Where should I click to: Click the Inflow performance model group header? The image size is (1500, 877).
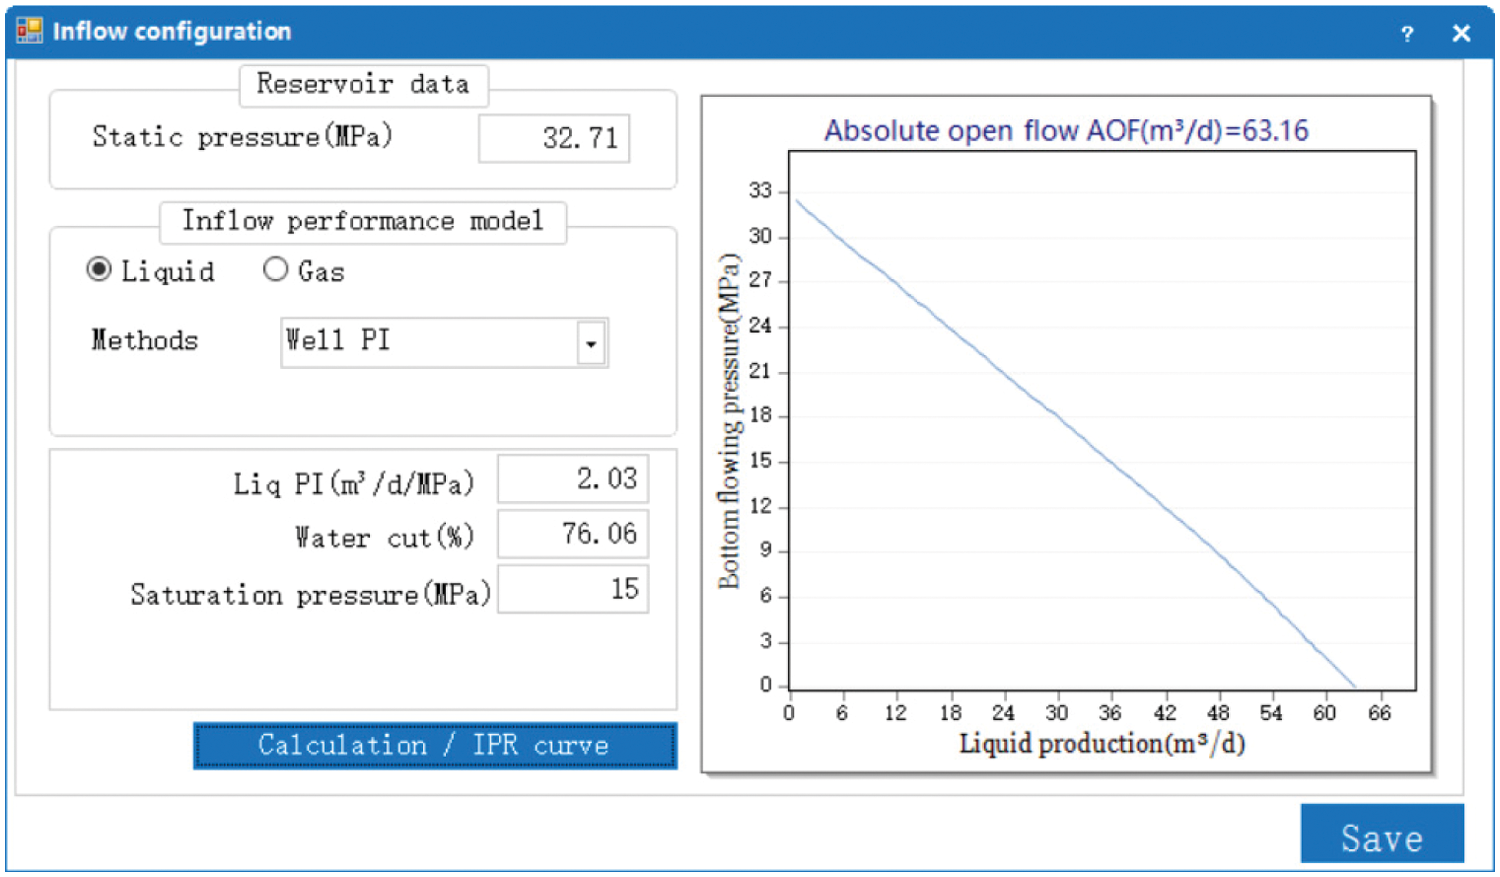363,221
